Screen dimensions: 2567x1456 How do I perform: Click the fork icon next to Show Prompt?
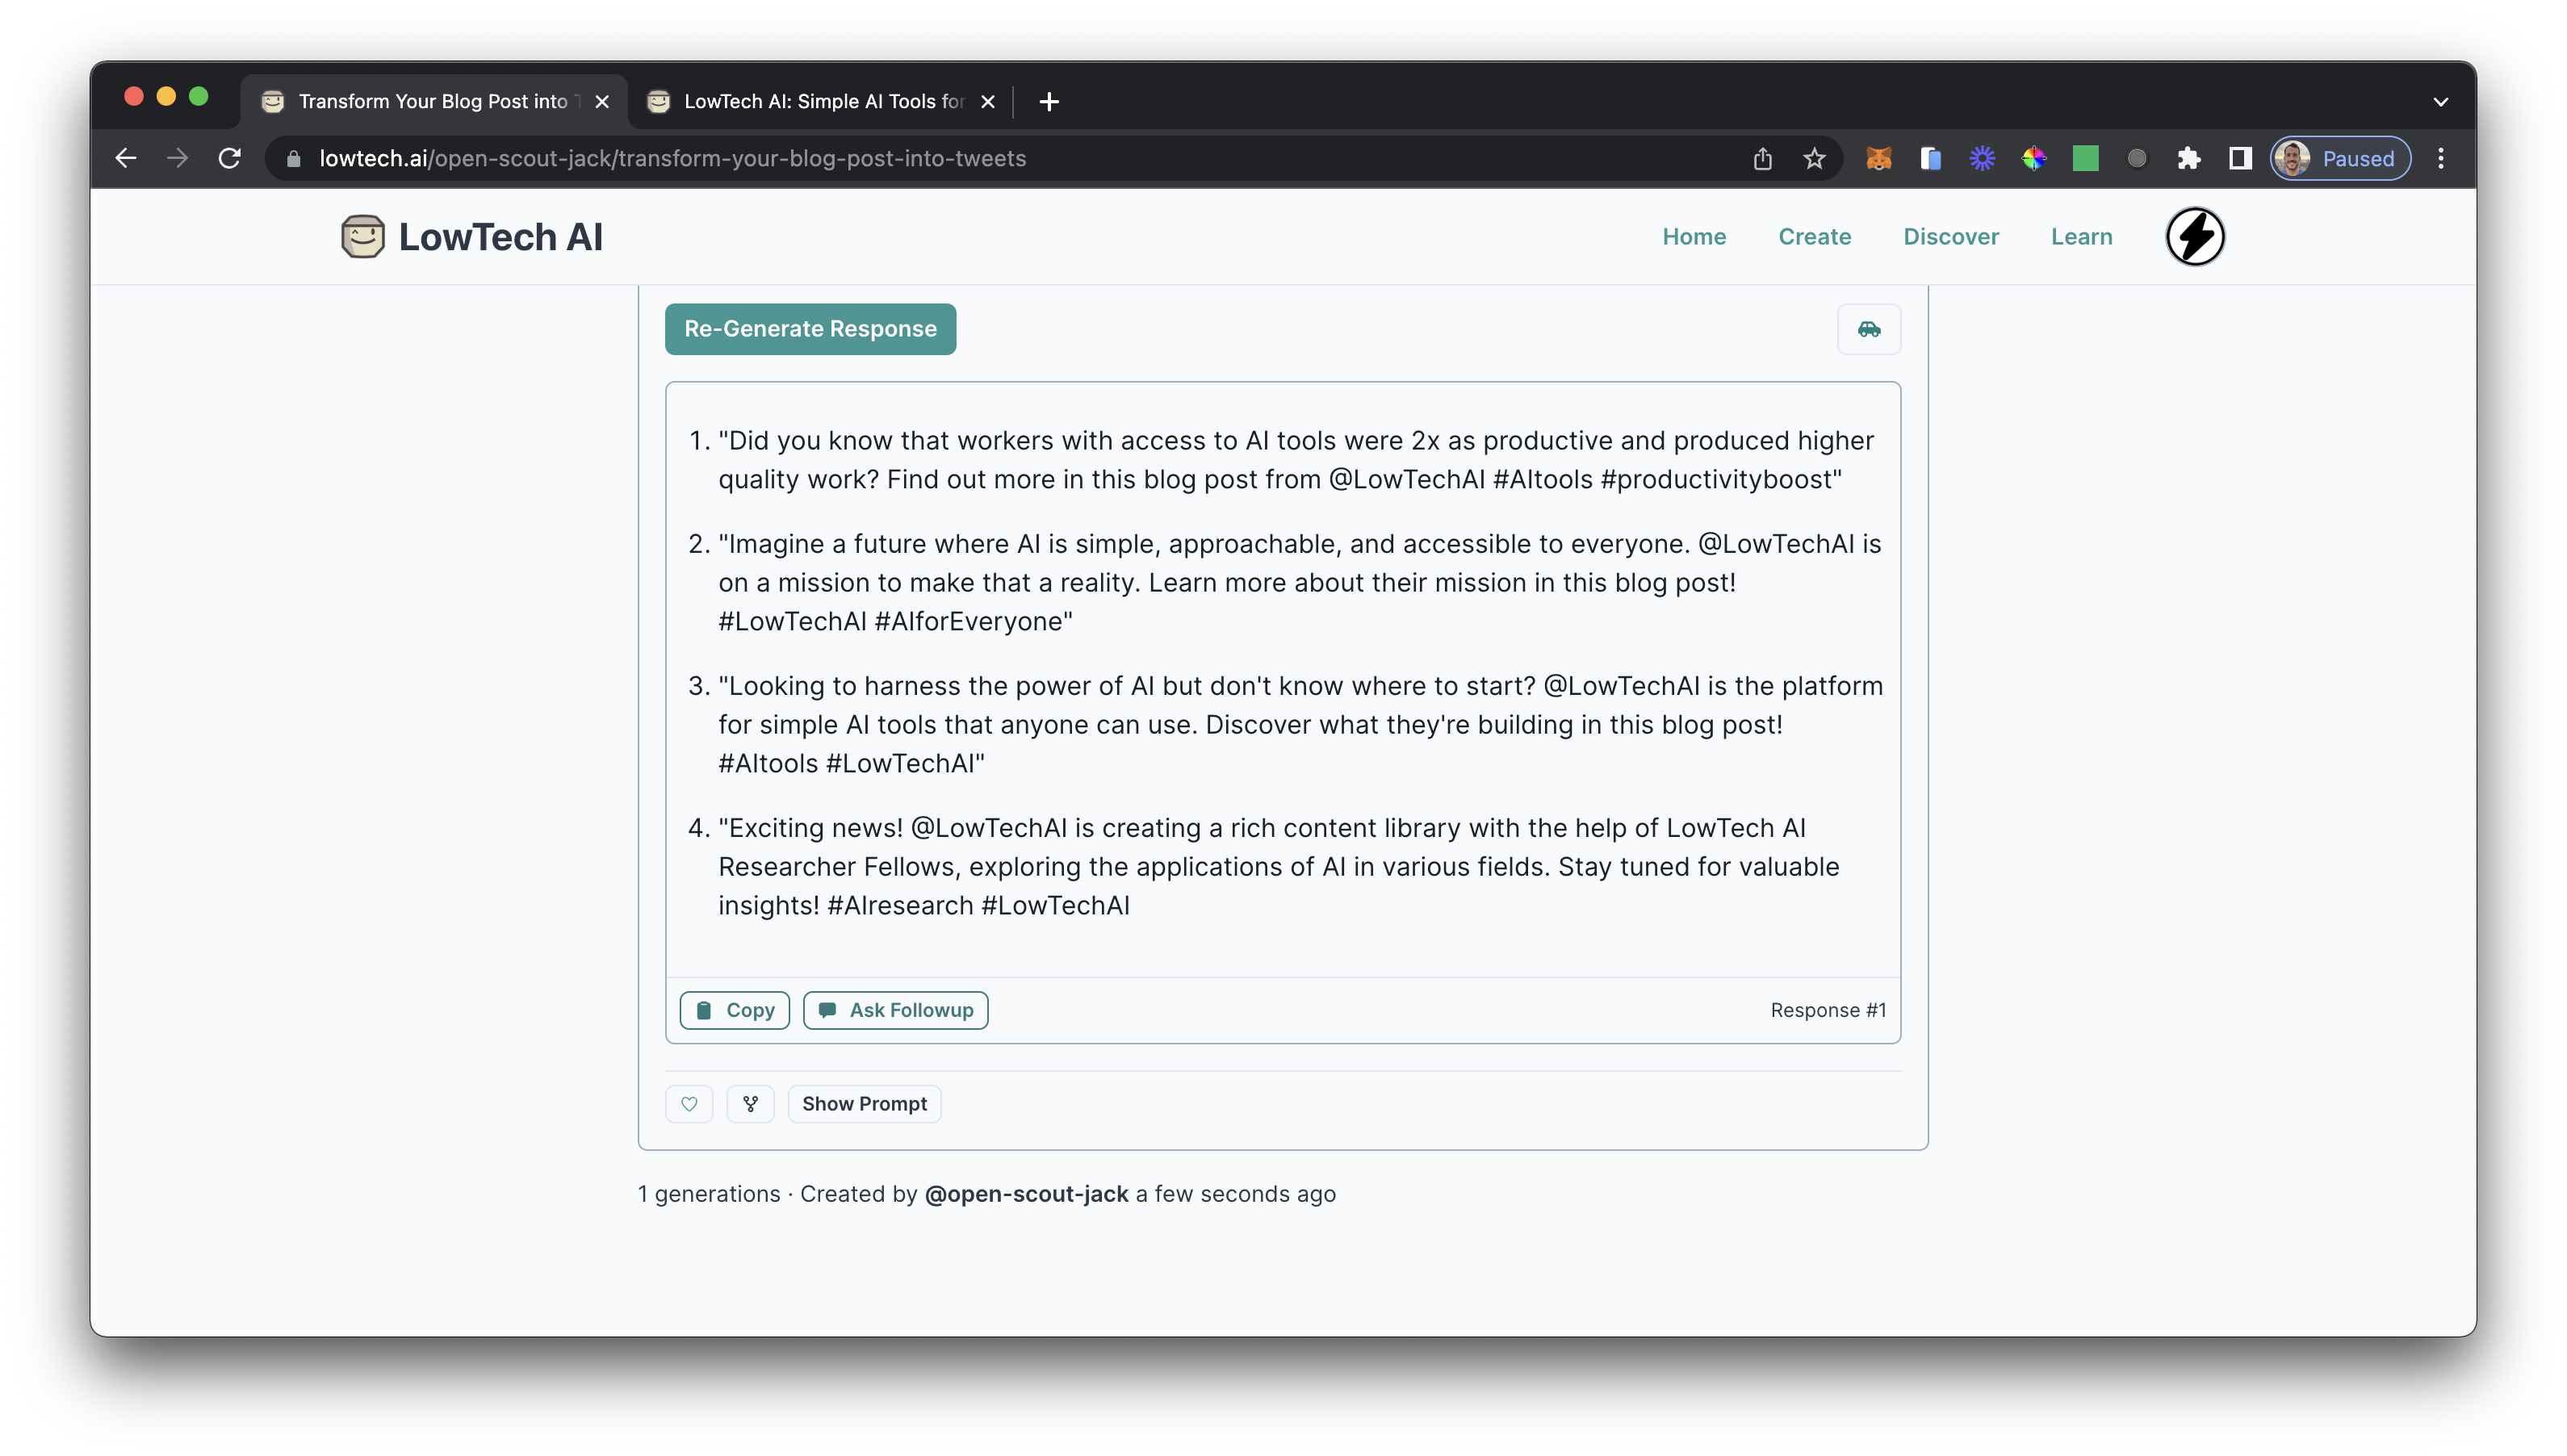tap(750, 1104)
